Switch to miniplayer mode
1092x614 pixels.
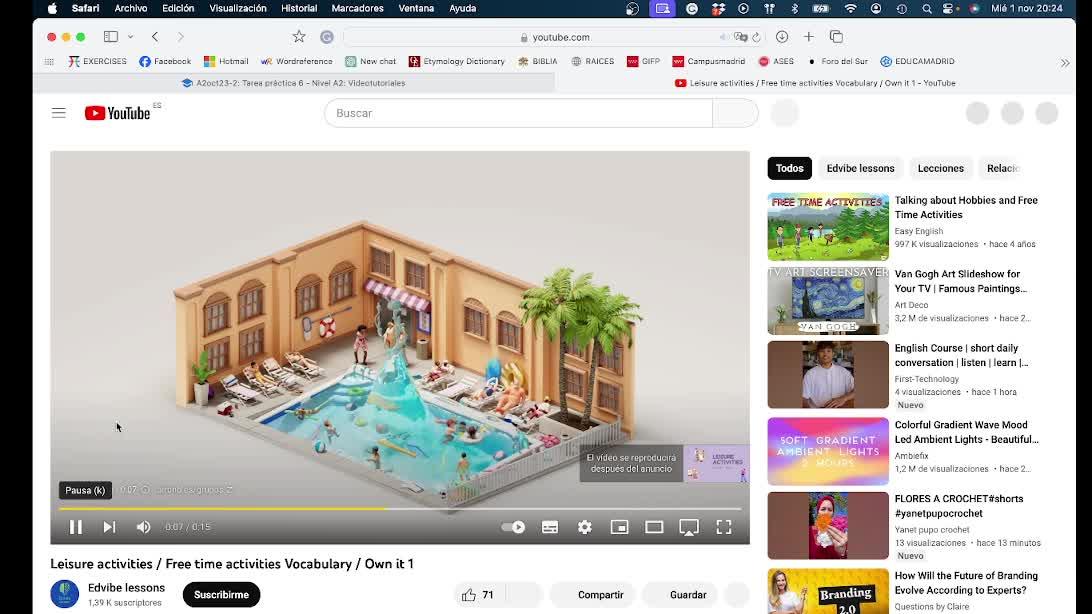pos(619,527)
